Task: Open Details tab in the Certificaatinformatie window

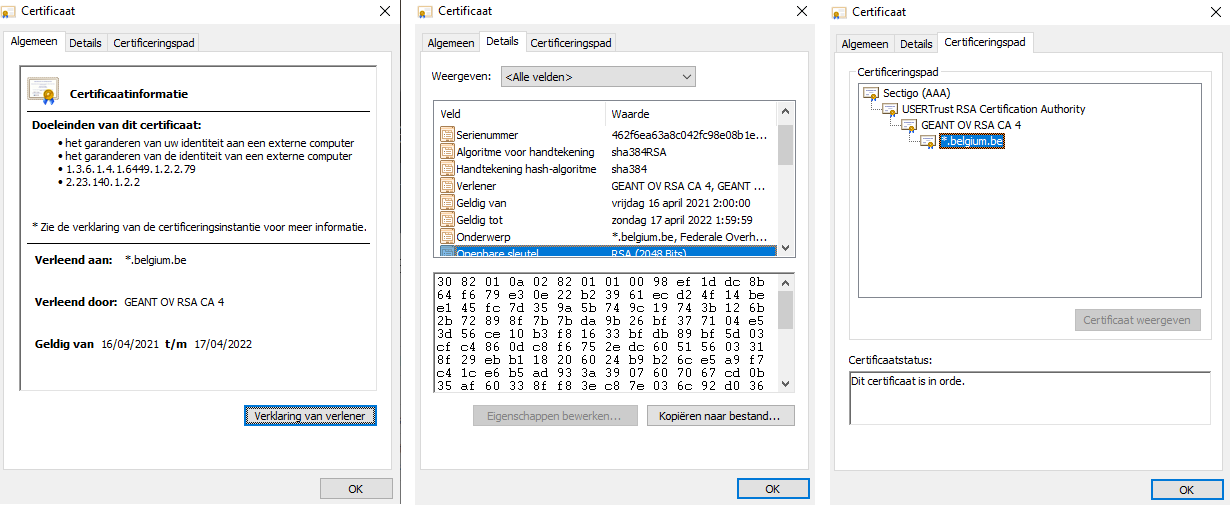Action: tap(85, 43)
